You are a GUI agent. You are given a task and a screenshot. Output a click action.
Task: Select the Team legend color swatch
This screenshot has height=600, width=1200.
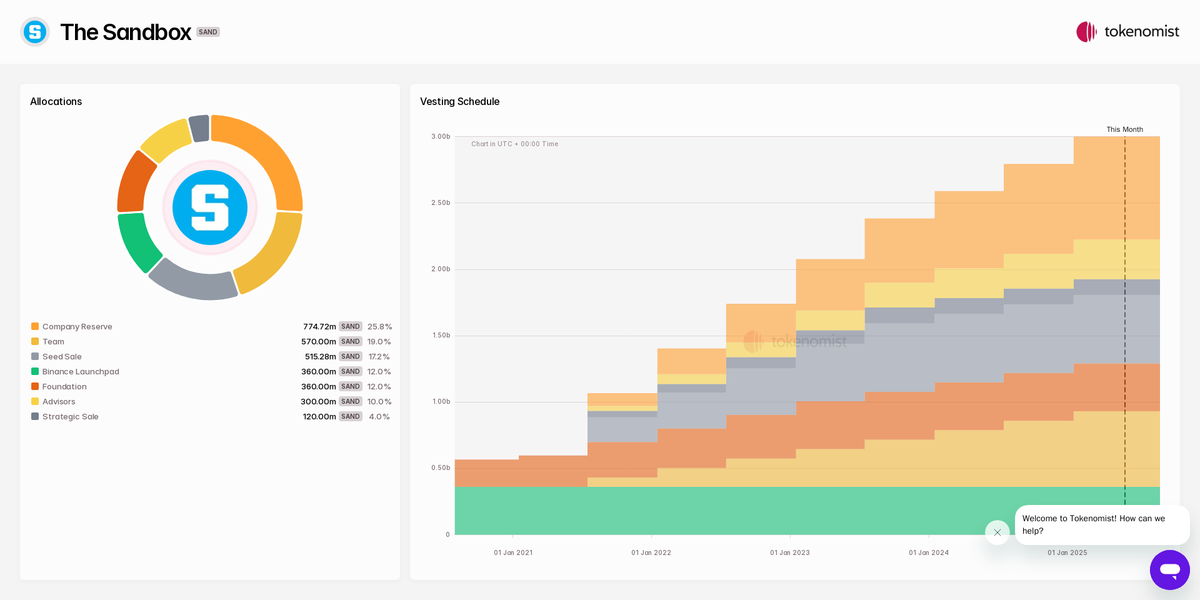[x=35, y=341]
